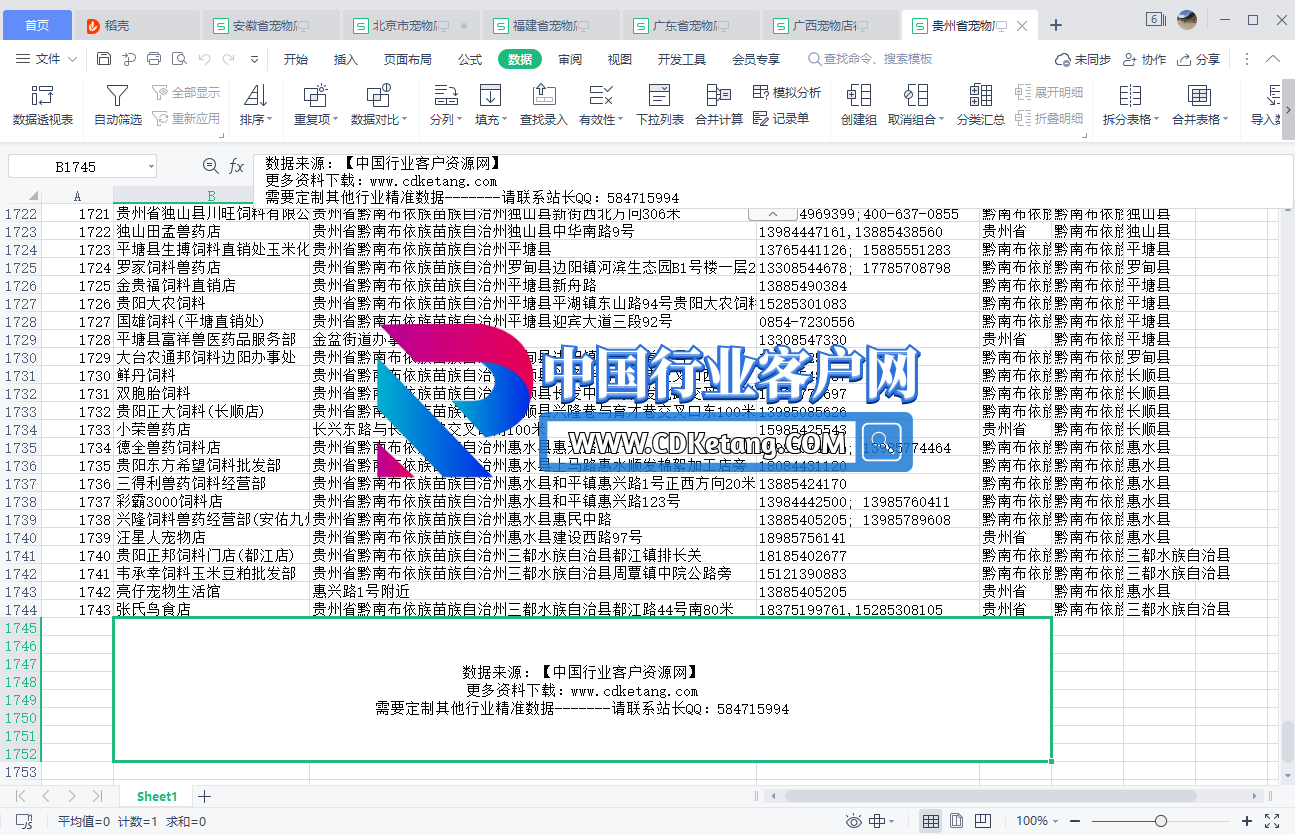1295x835 pixels.
Task: Open the 有效性 validation dropdown
Action: pyautogui.click(x=601, y=105)
